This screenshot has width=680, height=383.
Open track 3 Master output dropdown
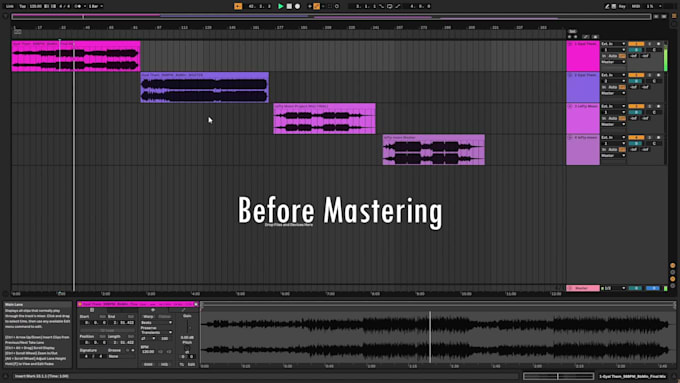tap(613, 124)
